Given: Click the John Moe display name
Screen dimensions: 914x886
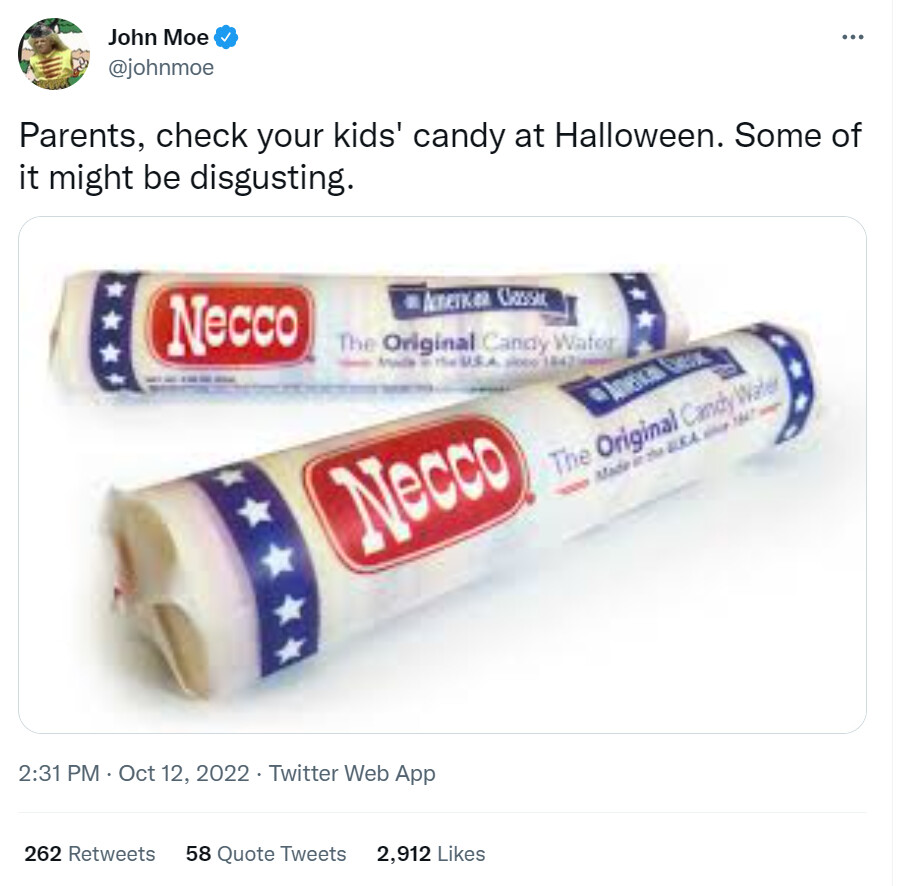Looking at the screenshot, I should click(158, 37).
